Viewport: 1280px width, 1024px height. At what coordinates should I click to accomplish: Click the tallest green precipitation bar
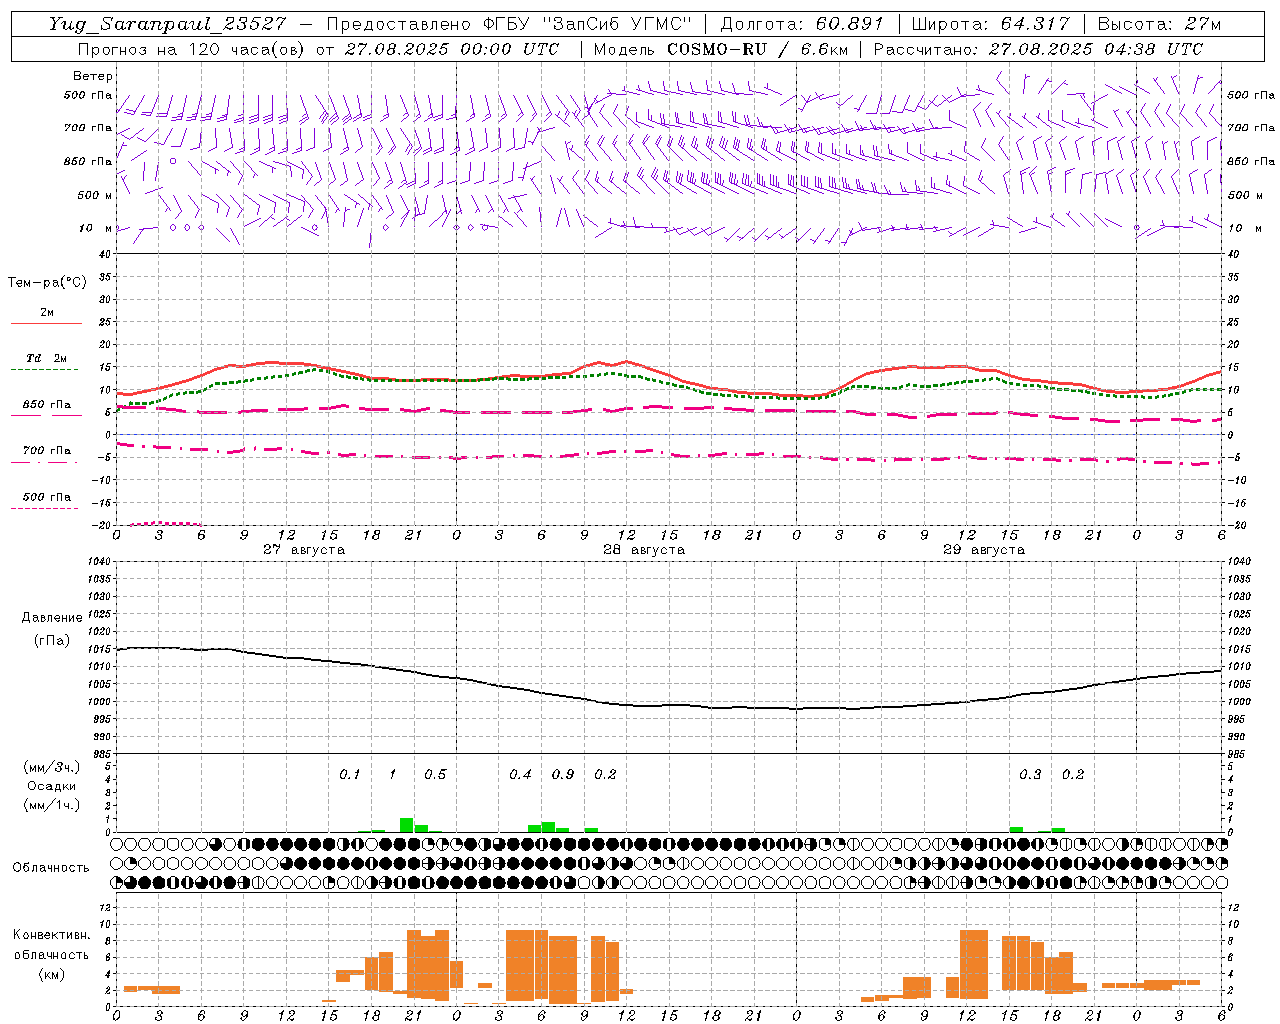click(406, 825)
